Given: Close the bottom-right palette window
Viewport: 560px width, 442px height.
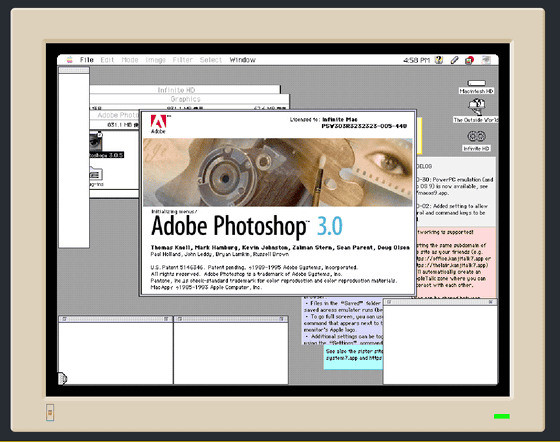Looking at the screenshot, I should pos(389,302).
